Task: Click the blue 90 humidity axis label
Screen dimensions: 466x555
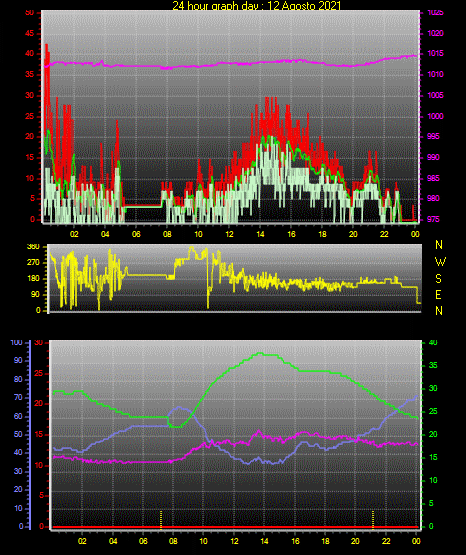Action: 18,361
